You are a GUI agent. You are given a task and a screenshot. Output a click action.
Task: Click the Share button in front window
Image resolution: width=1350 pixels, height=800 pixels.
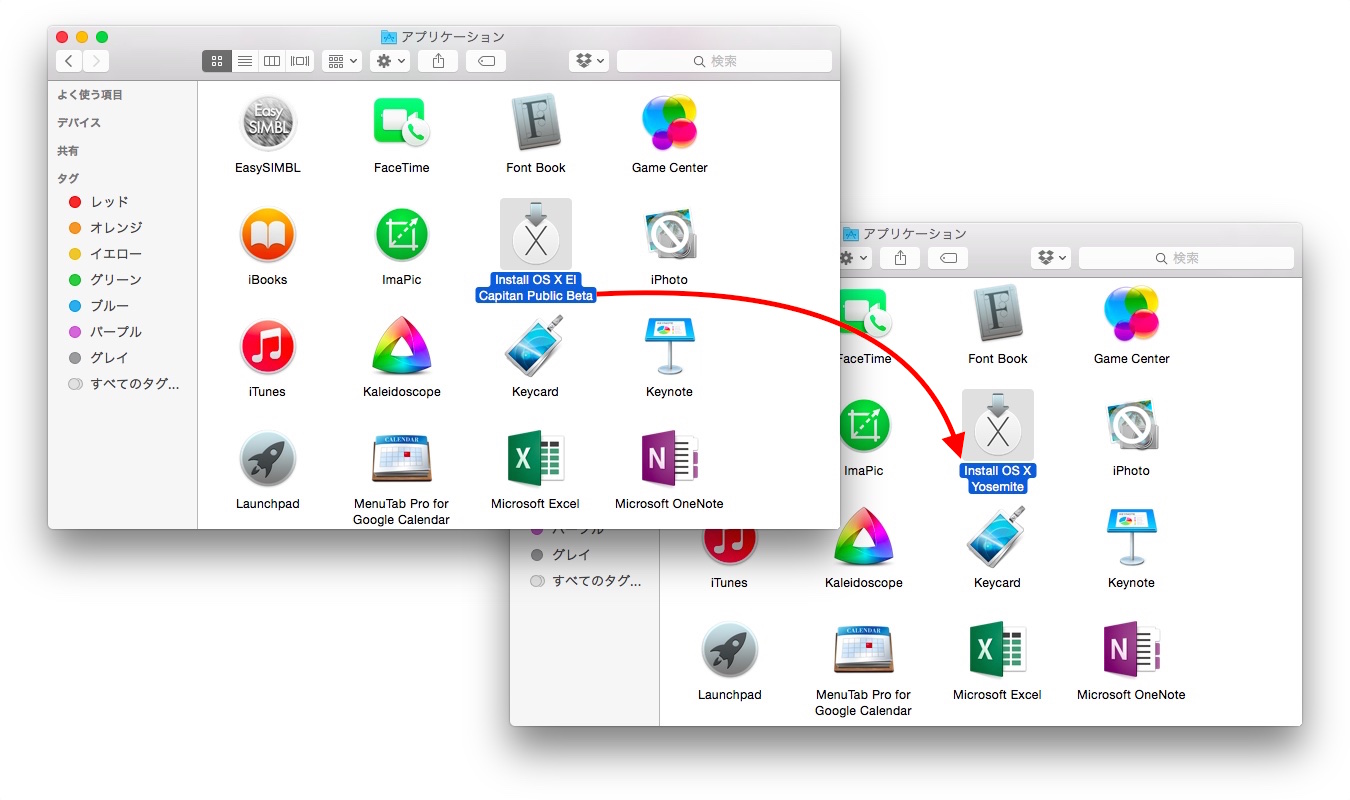438,61
